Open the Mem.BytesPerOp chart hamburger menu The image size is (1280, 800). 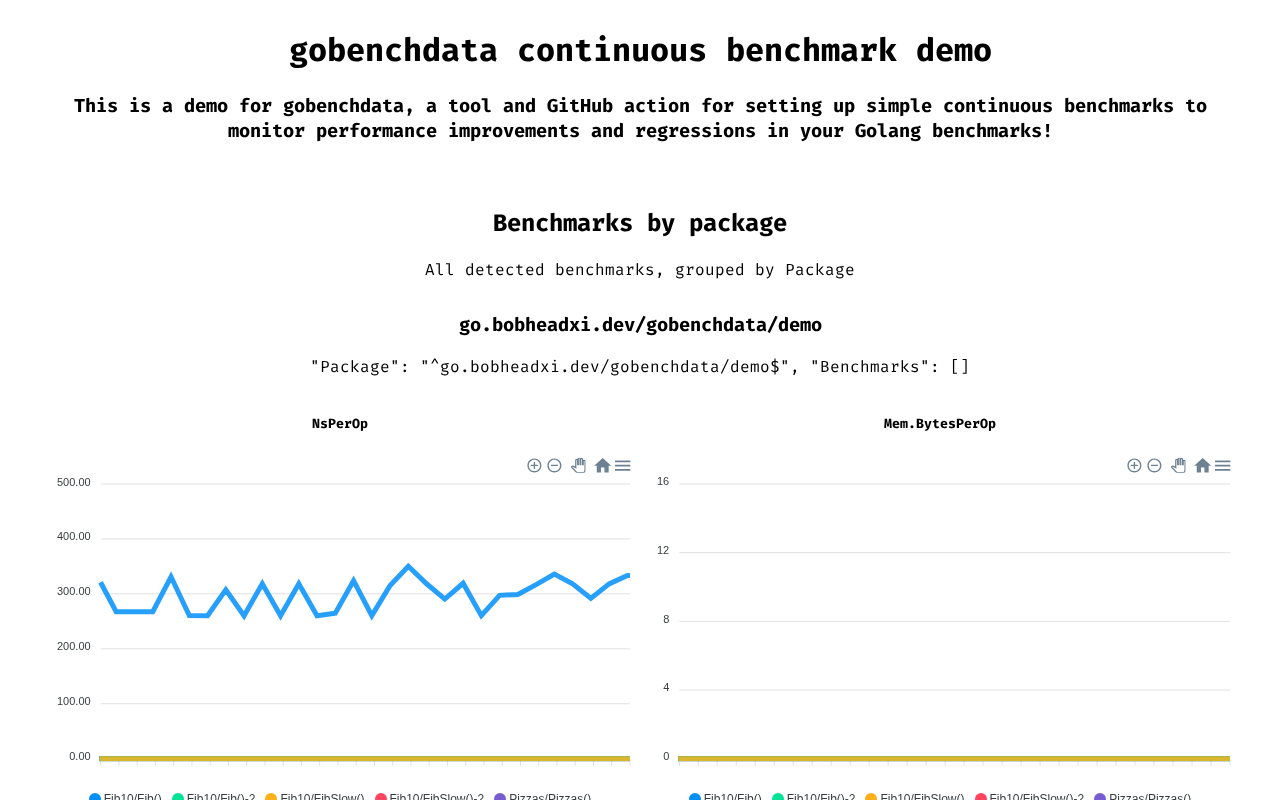(x=1223, y=466)
